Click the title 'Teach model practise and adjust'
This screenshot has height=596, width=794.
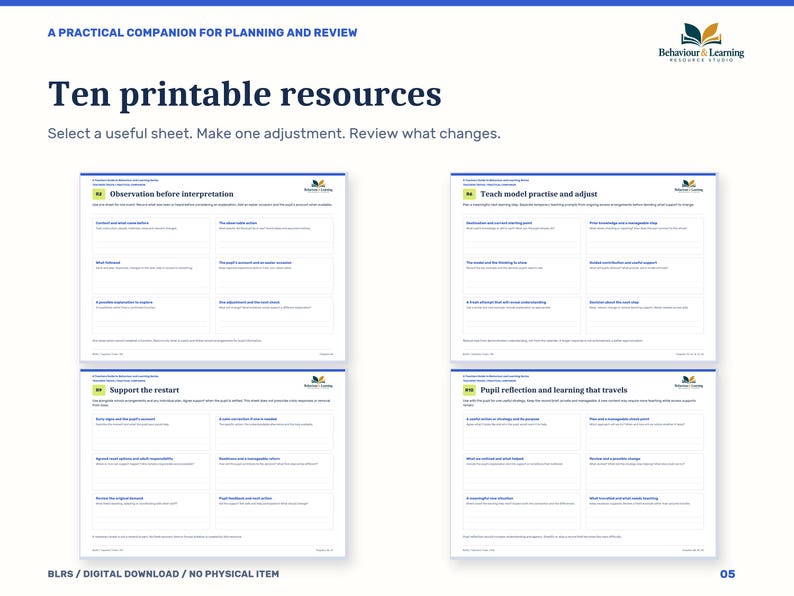coord(539,194)
